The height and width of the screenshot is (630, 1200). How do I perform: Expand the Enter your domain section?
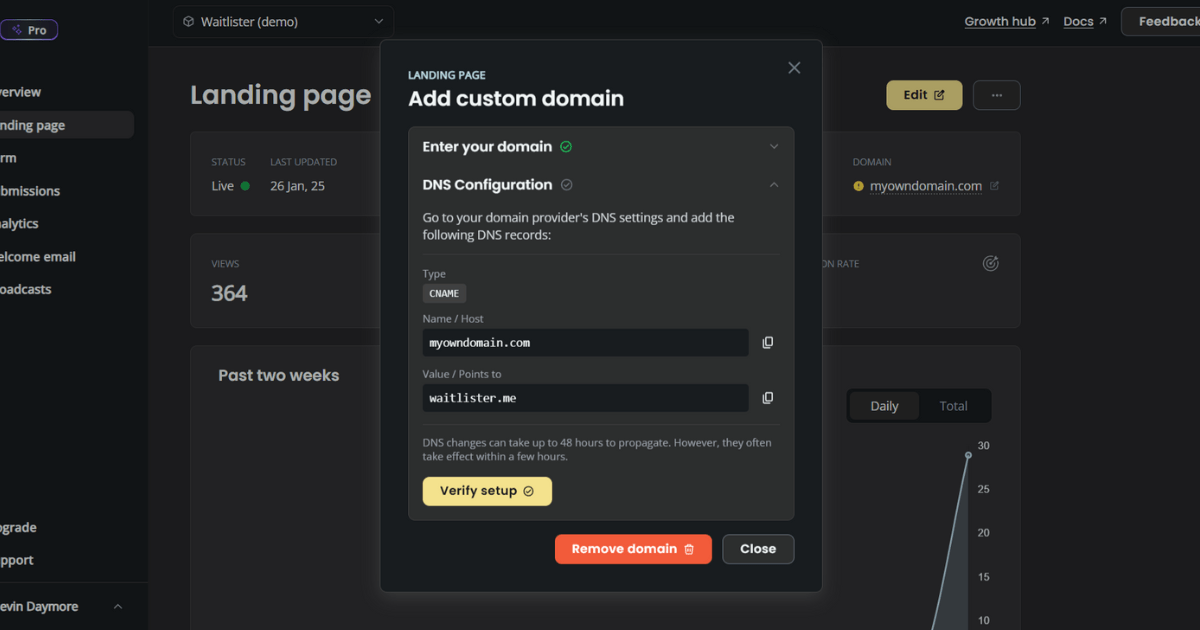coord(773,146)
